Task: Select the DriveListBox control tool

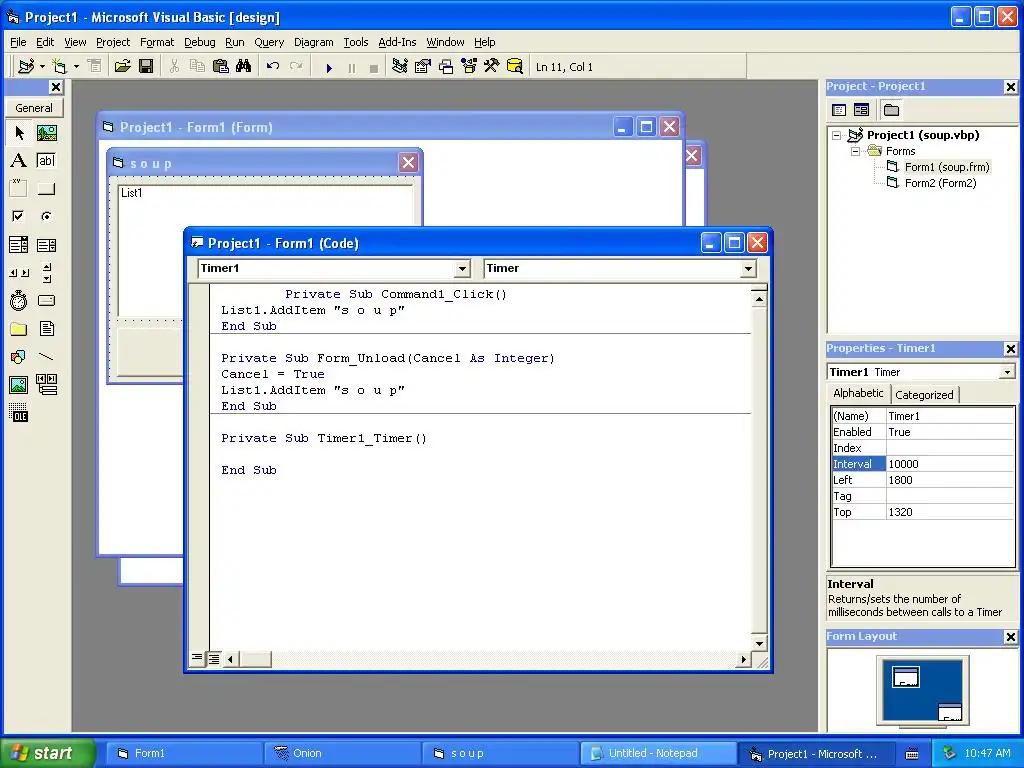Action: [46, 300]
